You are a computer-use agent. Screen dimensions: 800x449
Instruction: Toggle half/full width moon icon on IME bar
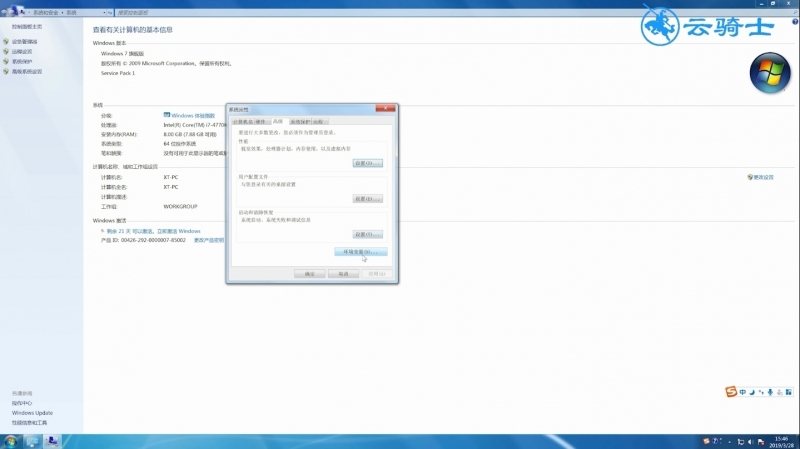(752, 392)
